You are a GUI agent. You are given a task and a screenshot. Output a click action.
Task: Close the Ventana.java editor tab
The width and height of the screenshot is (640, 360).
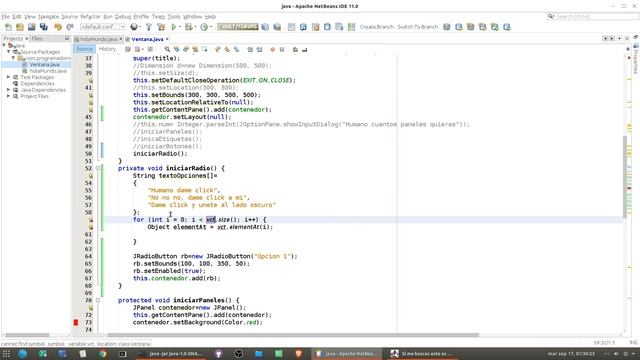coord(167,39)
